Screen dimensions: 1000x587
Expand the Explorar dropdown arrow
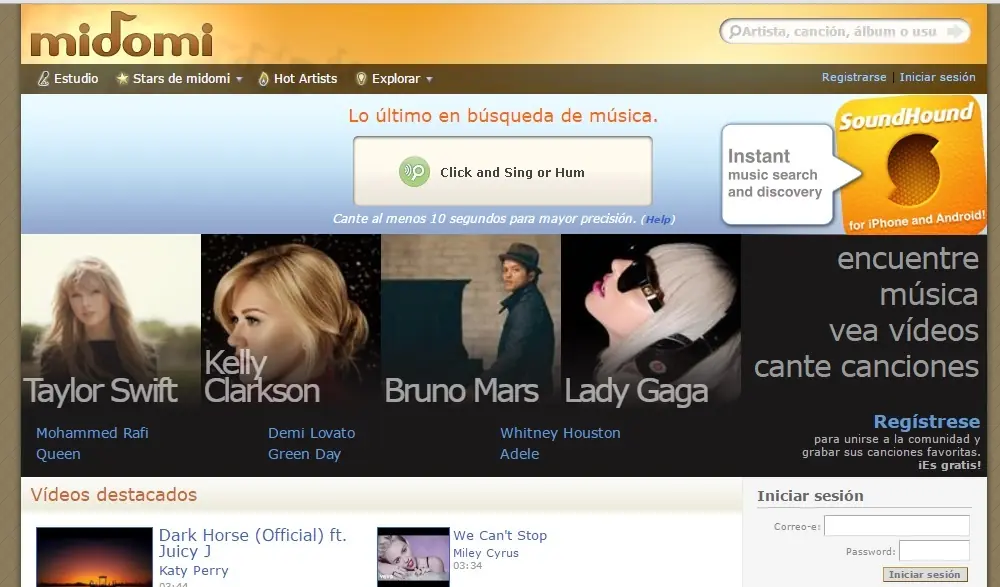click(429, 79)
